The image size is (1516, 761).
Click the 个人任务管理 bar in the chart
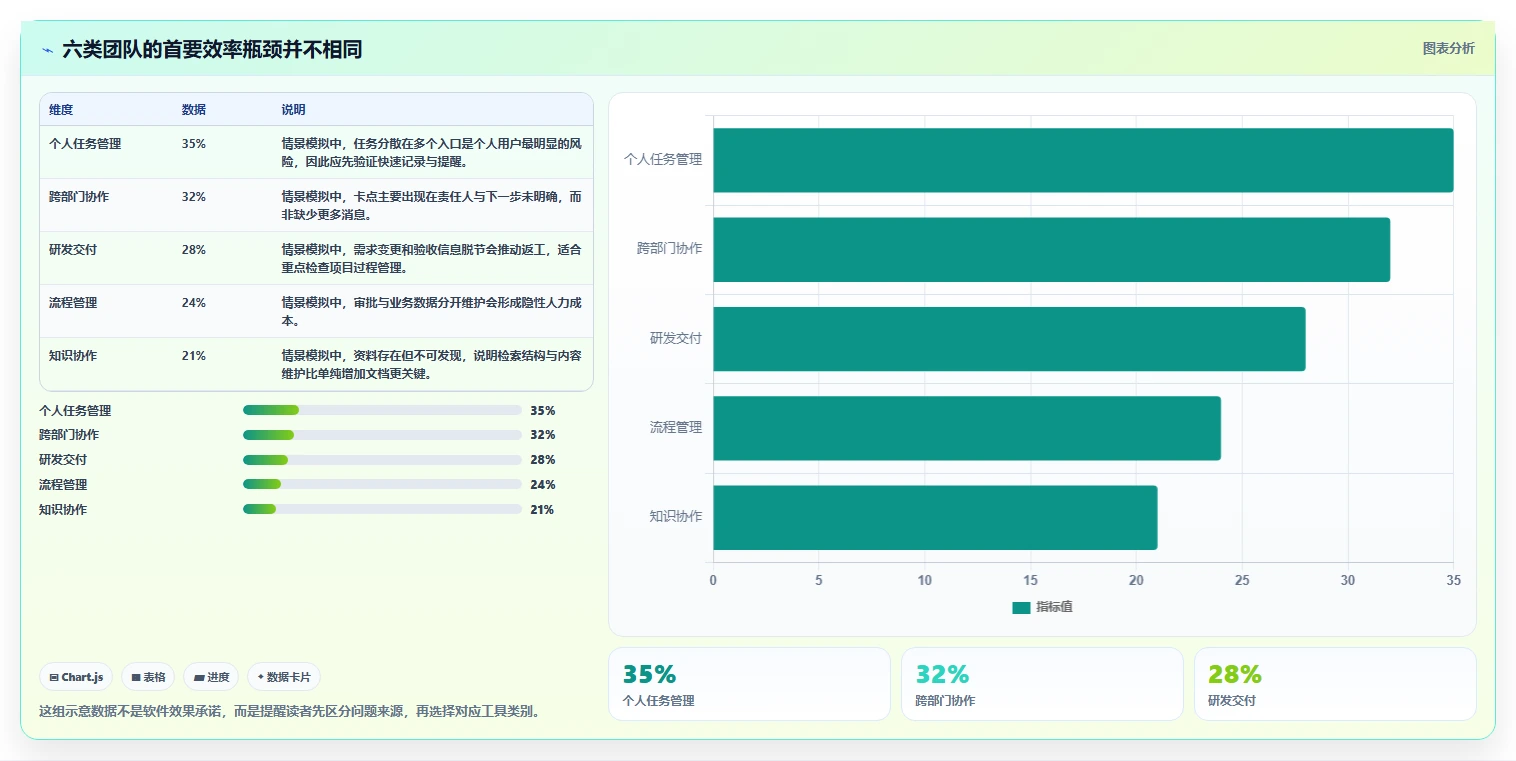[1083, 160]
